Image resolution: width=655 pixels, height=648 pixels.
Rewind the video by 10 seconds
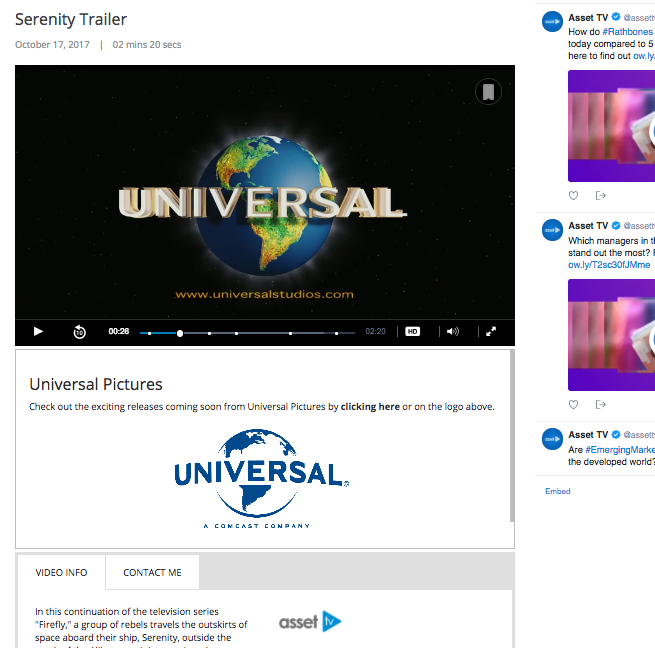(x=79, y=332)
